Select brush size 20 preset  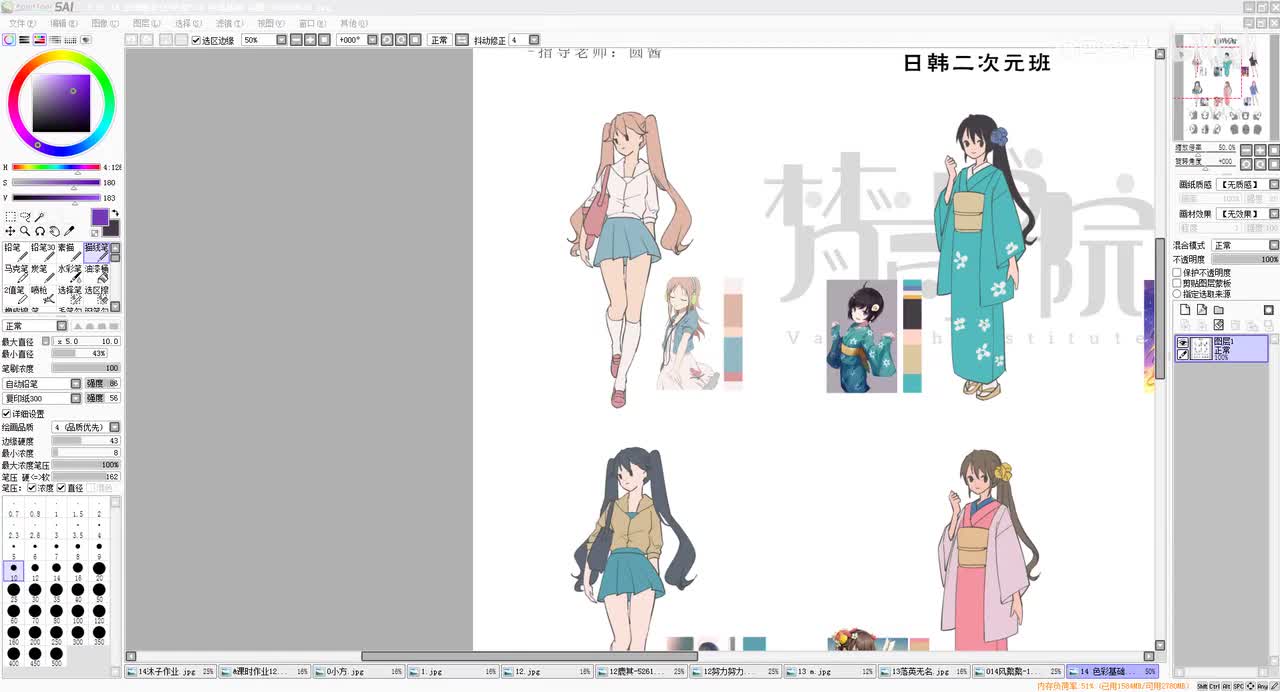[x=99, y=570]
